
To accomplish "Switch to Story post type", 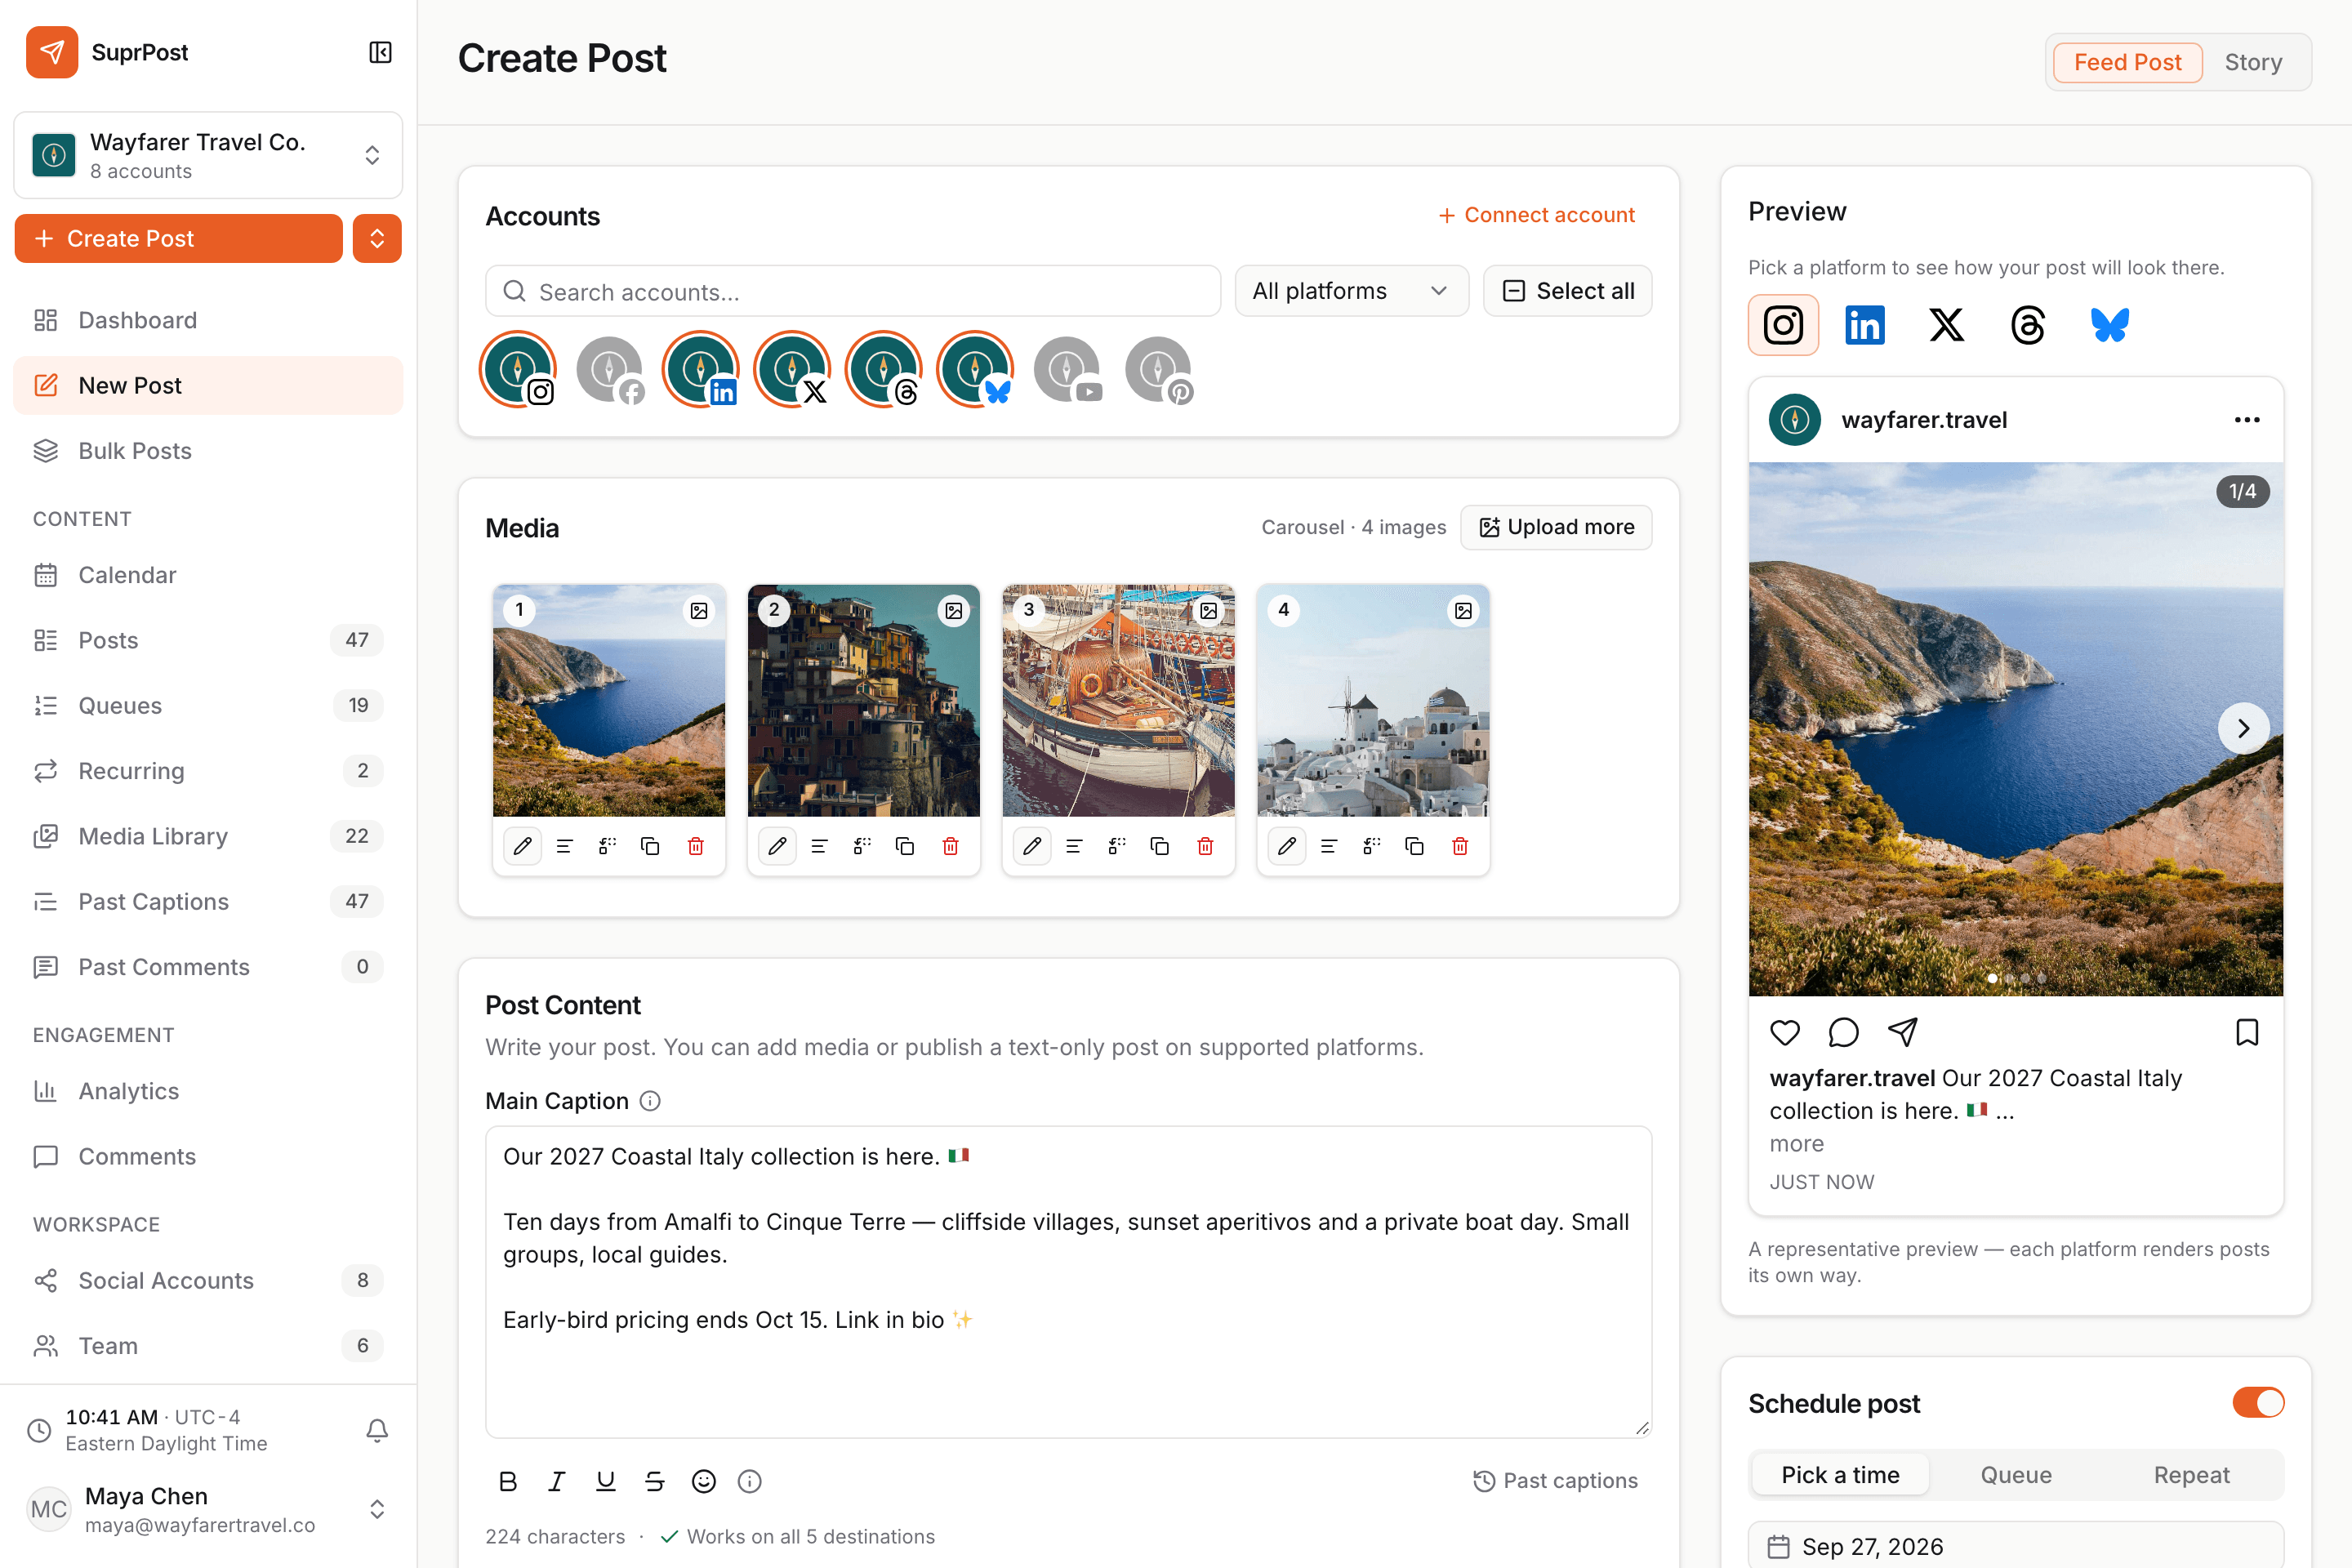I will pyautogui.click(x=2253, y=62).
